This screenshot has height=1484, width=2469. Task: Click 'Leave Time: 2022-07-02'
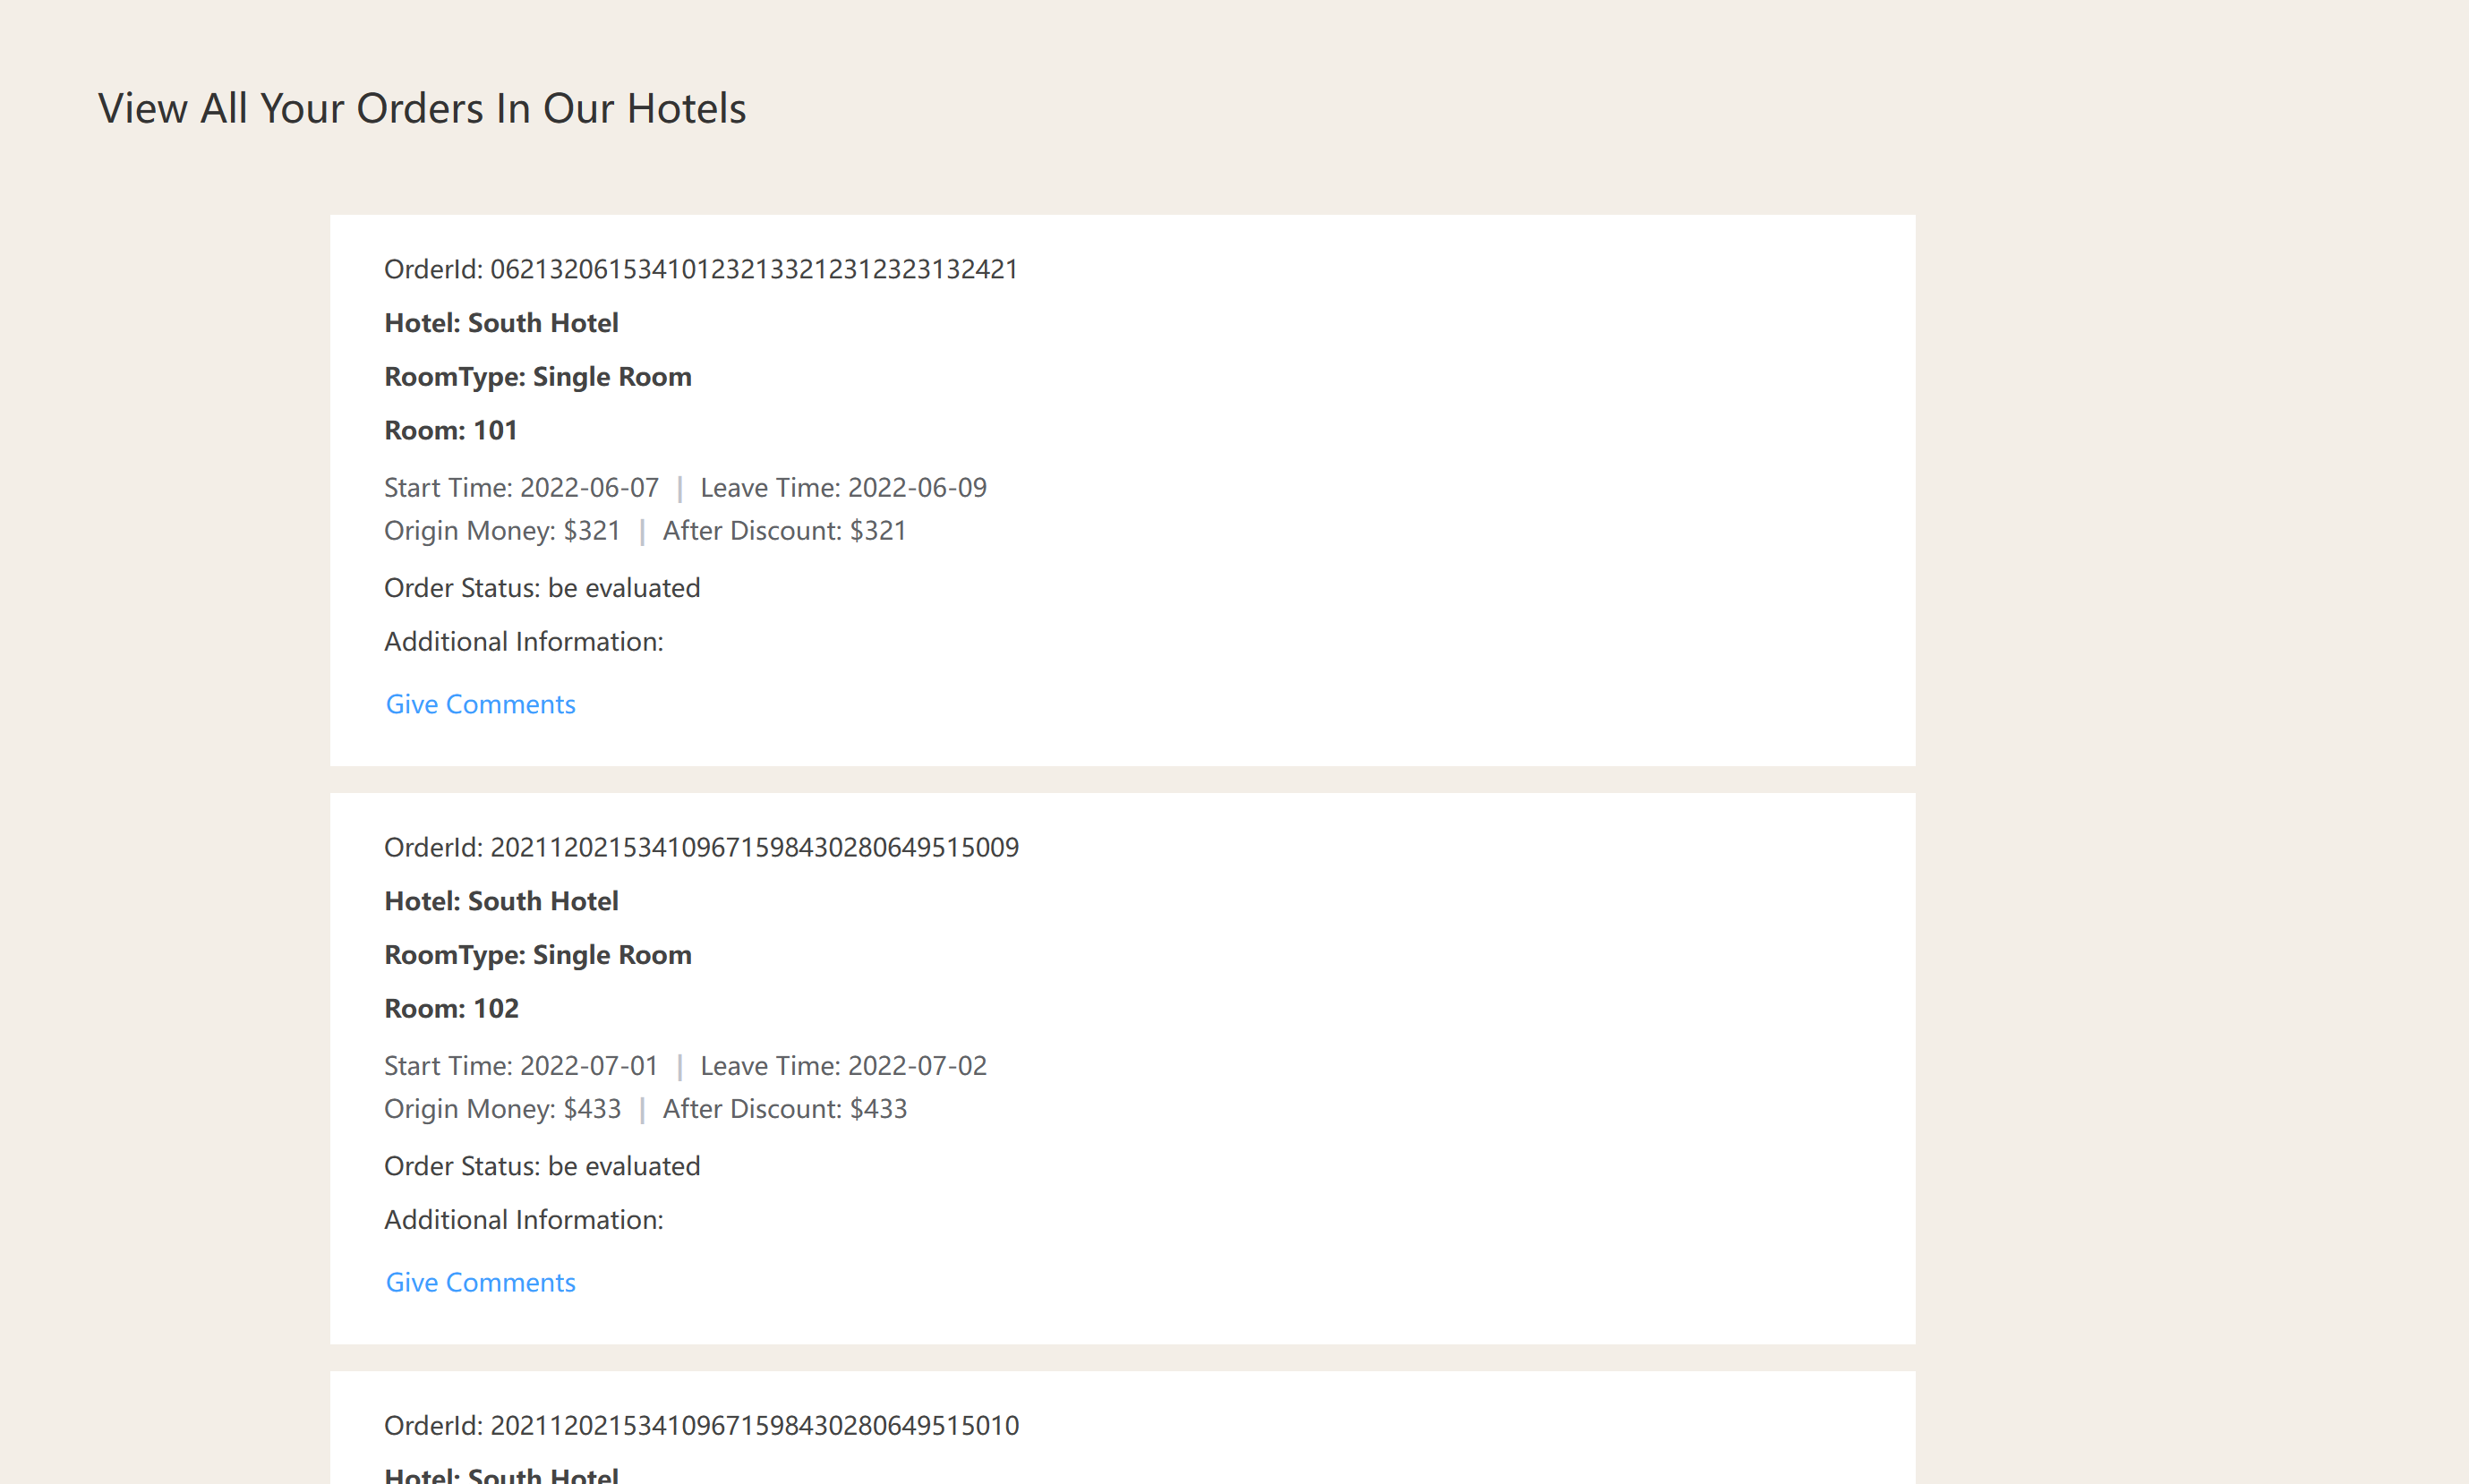[843, 1065]
